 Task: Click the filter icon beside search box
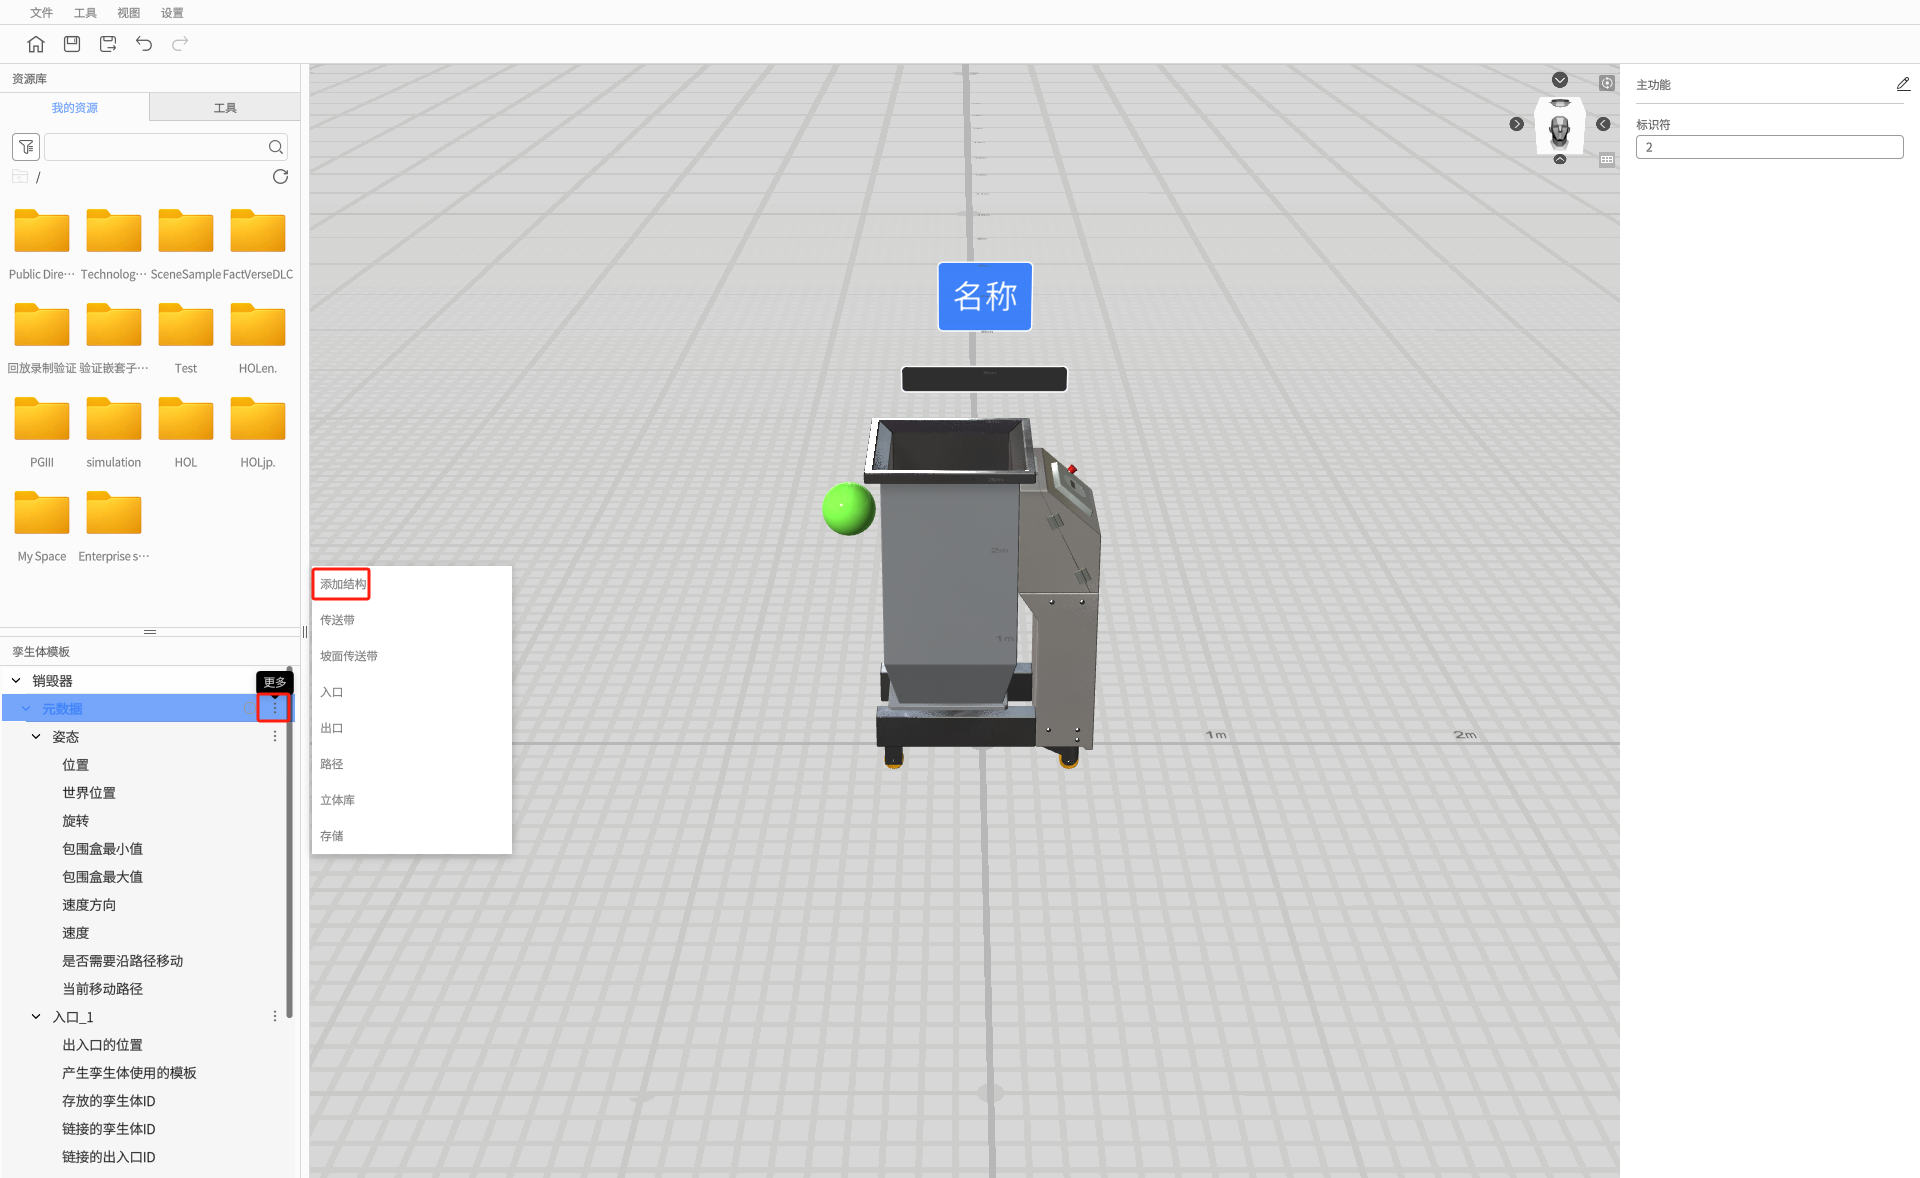pos(26,147)
